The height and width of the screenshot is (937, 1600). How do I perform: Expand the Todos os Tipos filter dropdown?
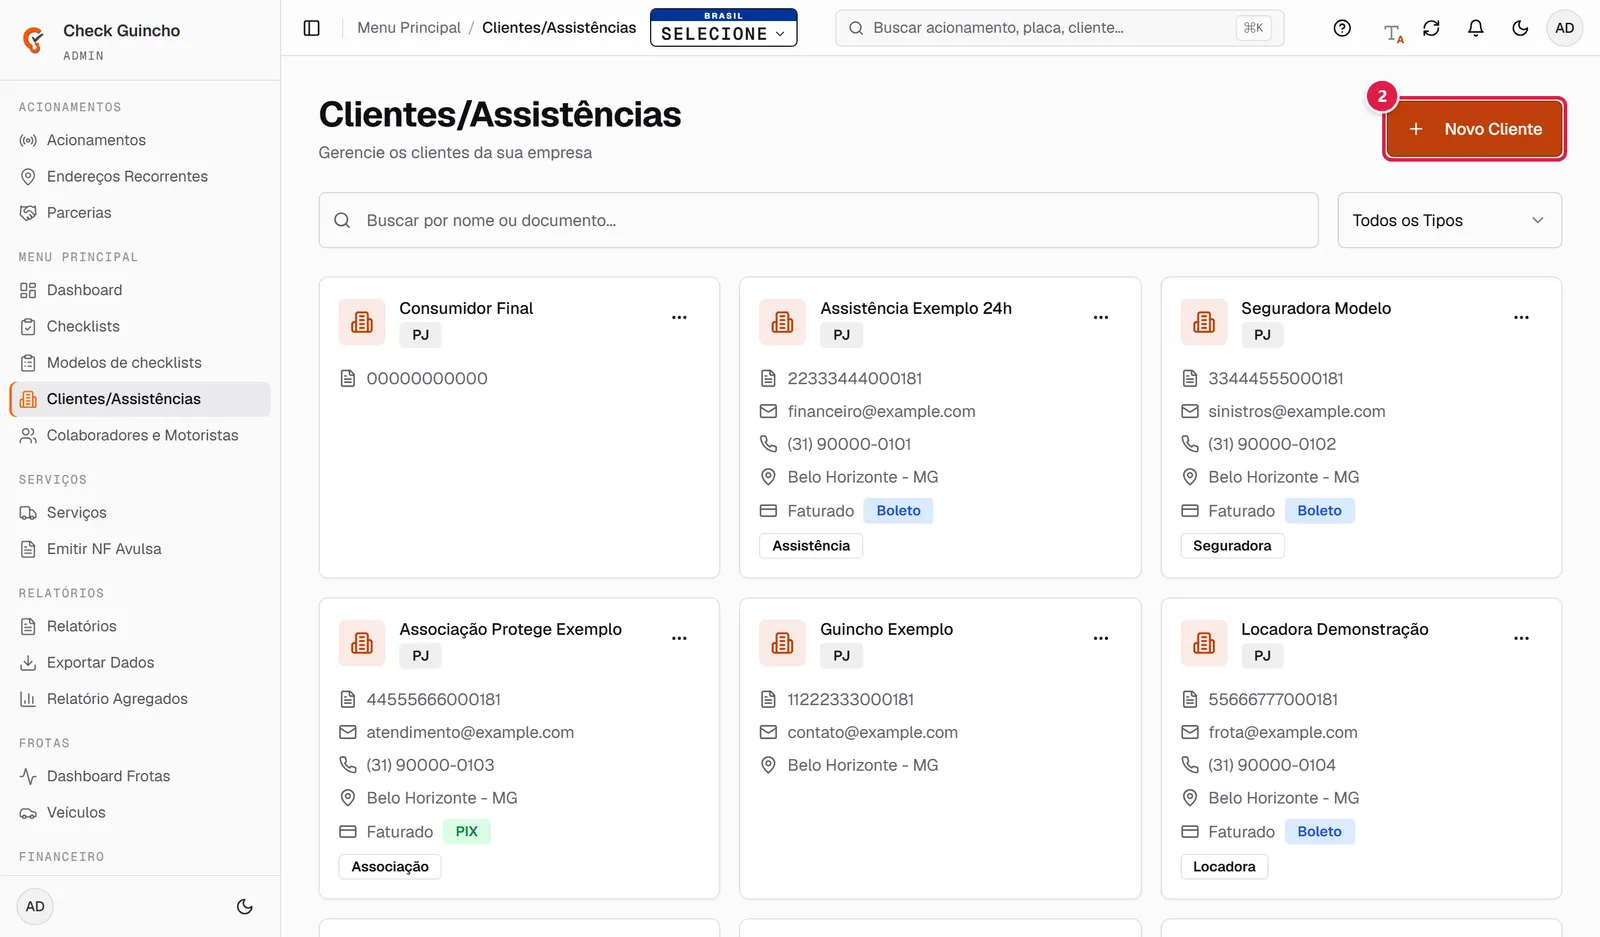pos(1449,220)
